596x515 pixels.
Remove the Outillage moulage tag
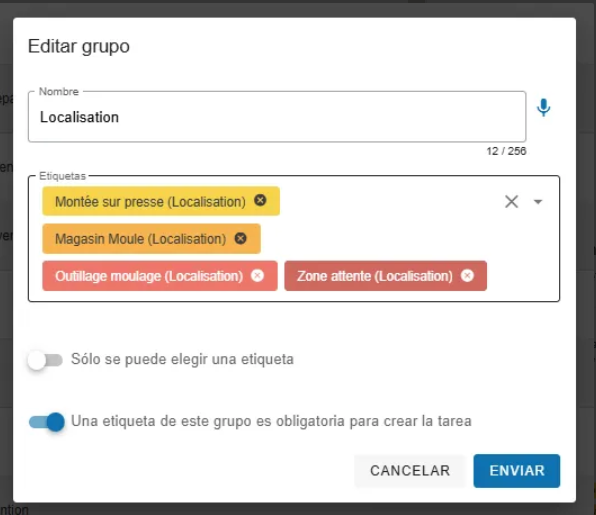[257, 276]
